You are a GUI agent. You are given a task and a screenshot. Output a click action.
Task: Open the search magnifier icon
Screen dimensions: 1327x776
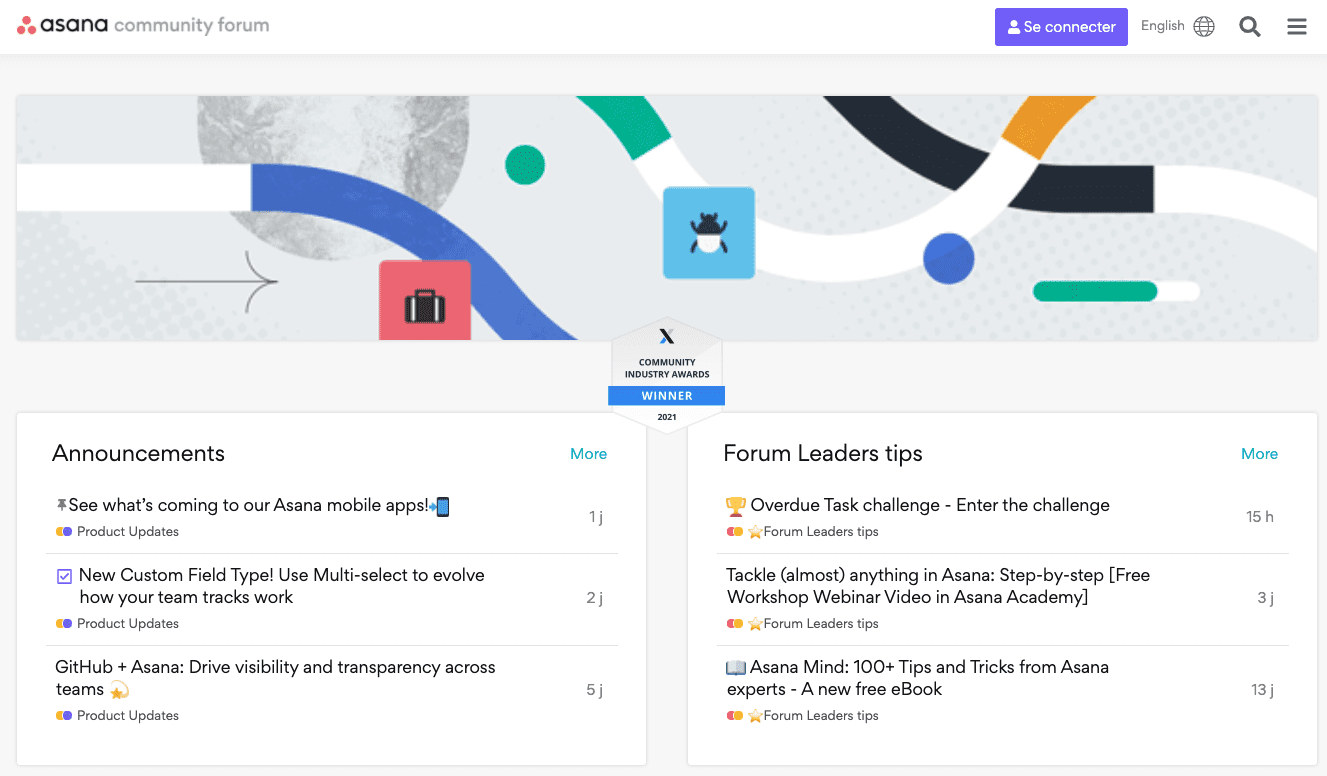coord(1250,27)
